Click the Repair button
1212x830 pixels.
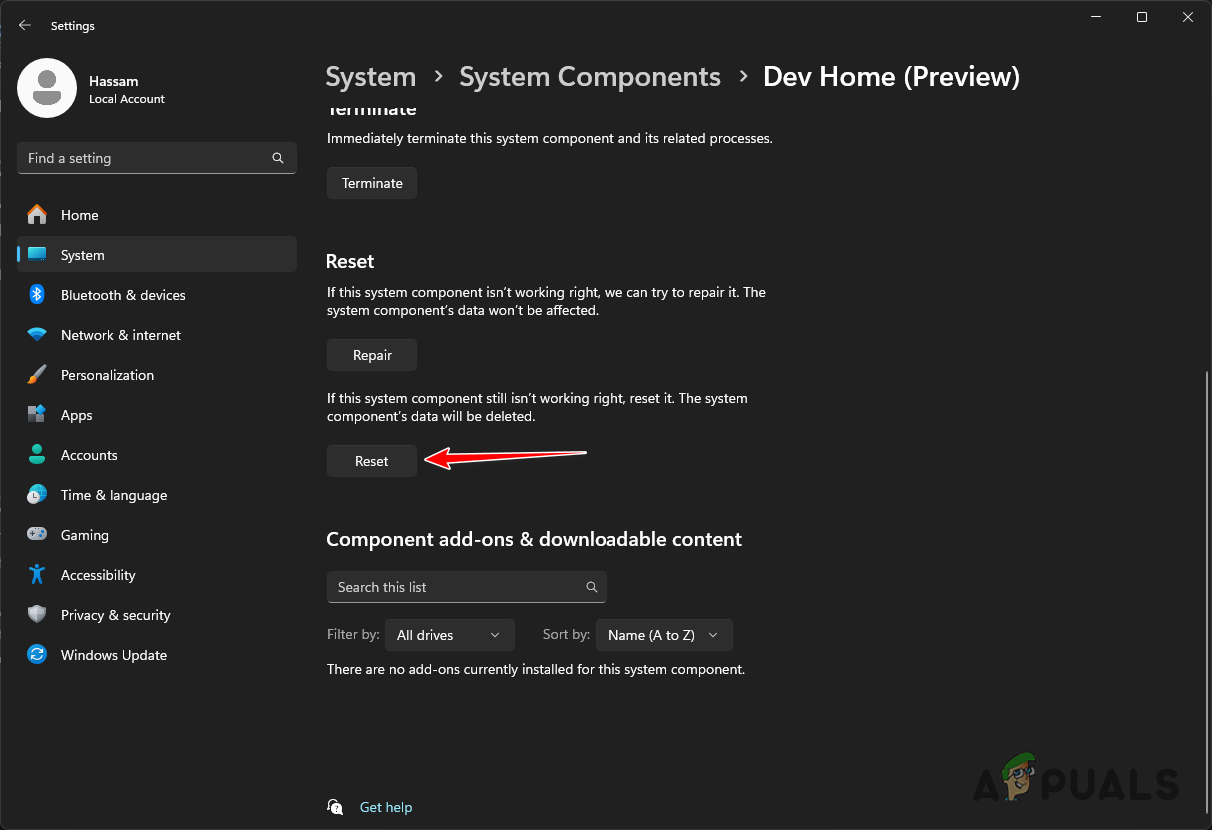coord(371,355)
